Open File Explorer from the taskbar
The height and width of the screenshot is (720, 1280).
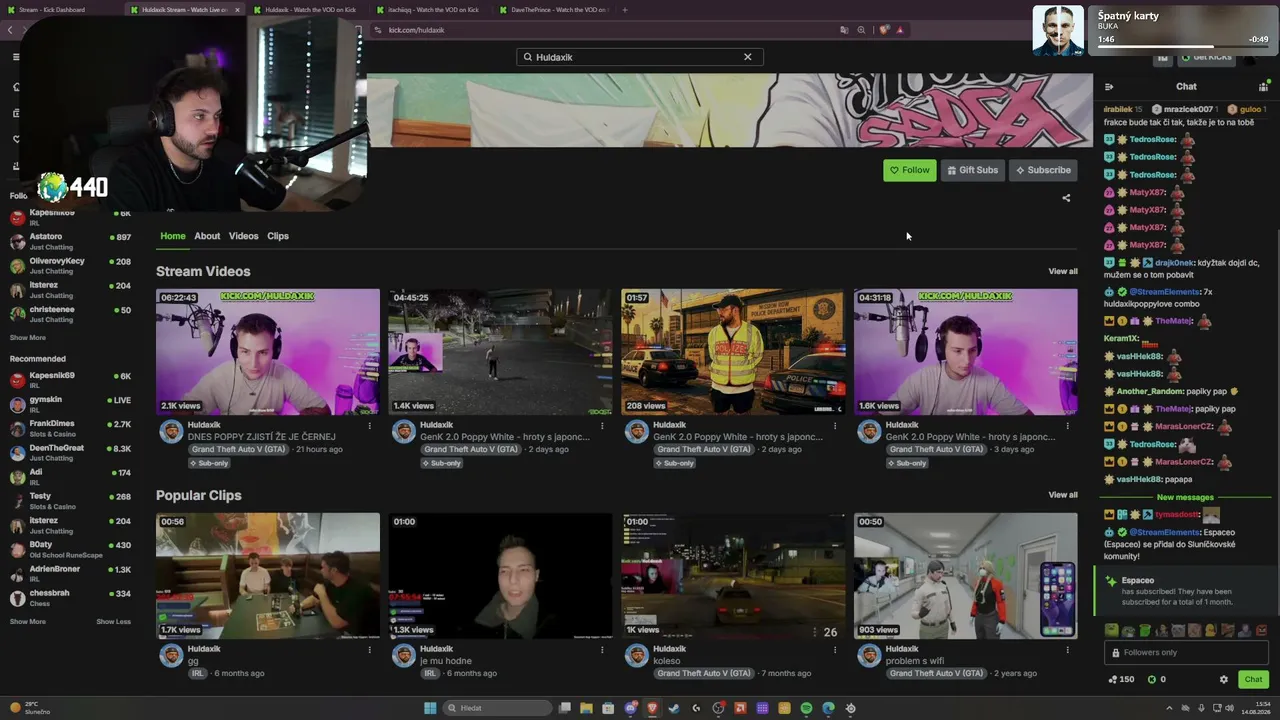point(586,708)
